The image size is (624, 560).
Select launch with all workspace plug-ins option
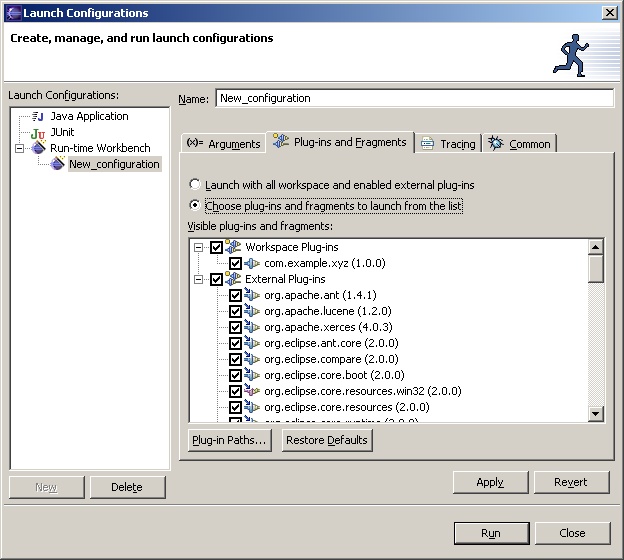195,185
